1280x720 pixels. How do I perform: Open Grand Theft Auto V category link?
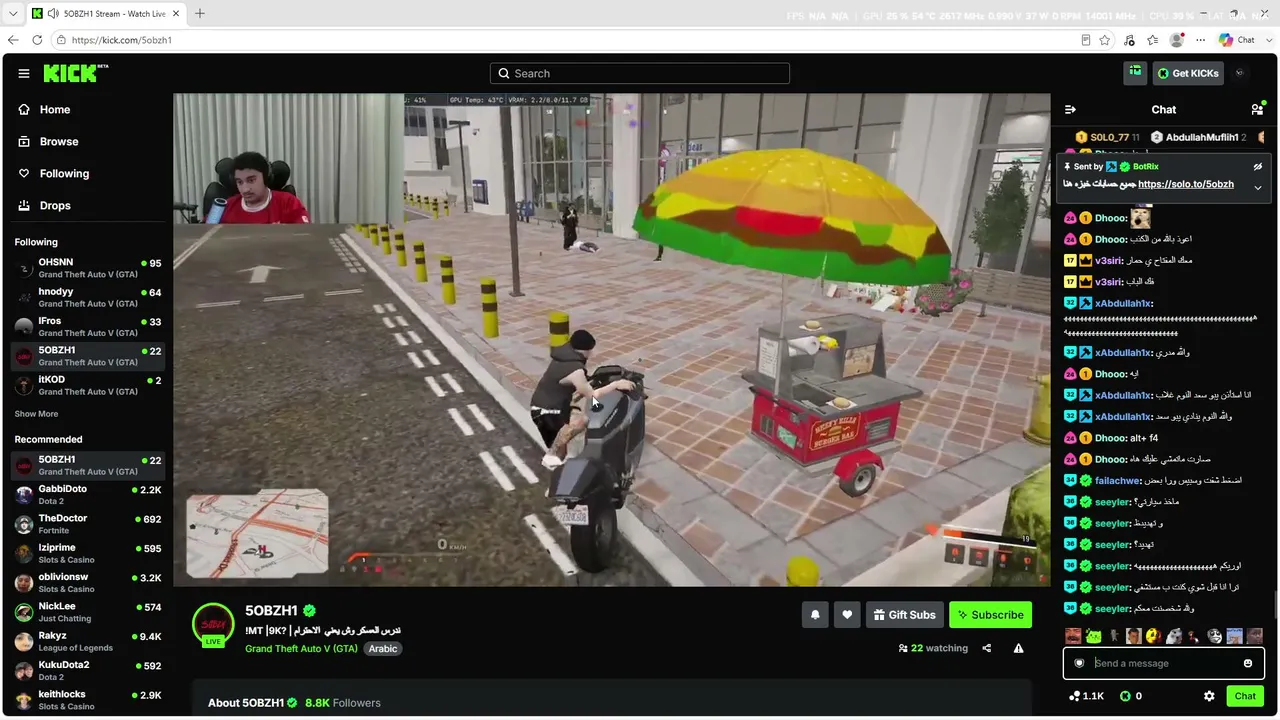301,649
